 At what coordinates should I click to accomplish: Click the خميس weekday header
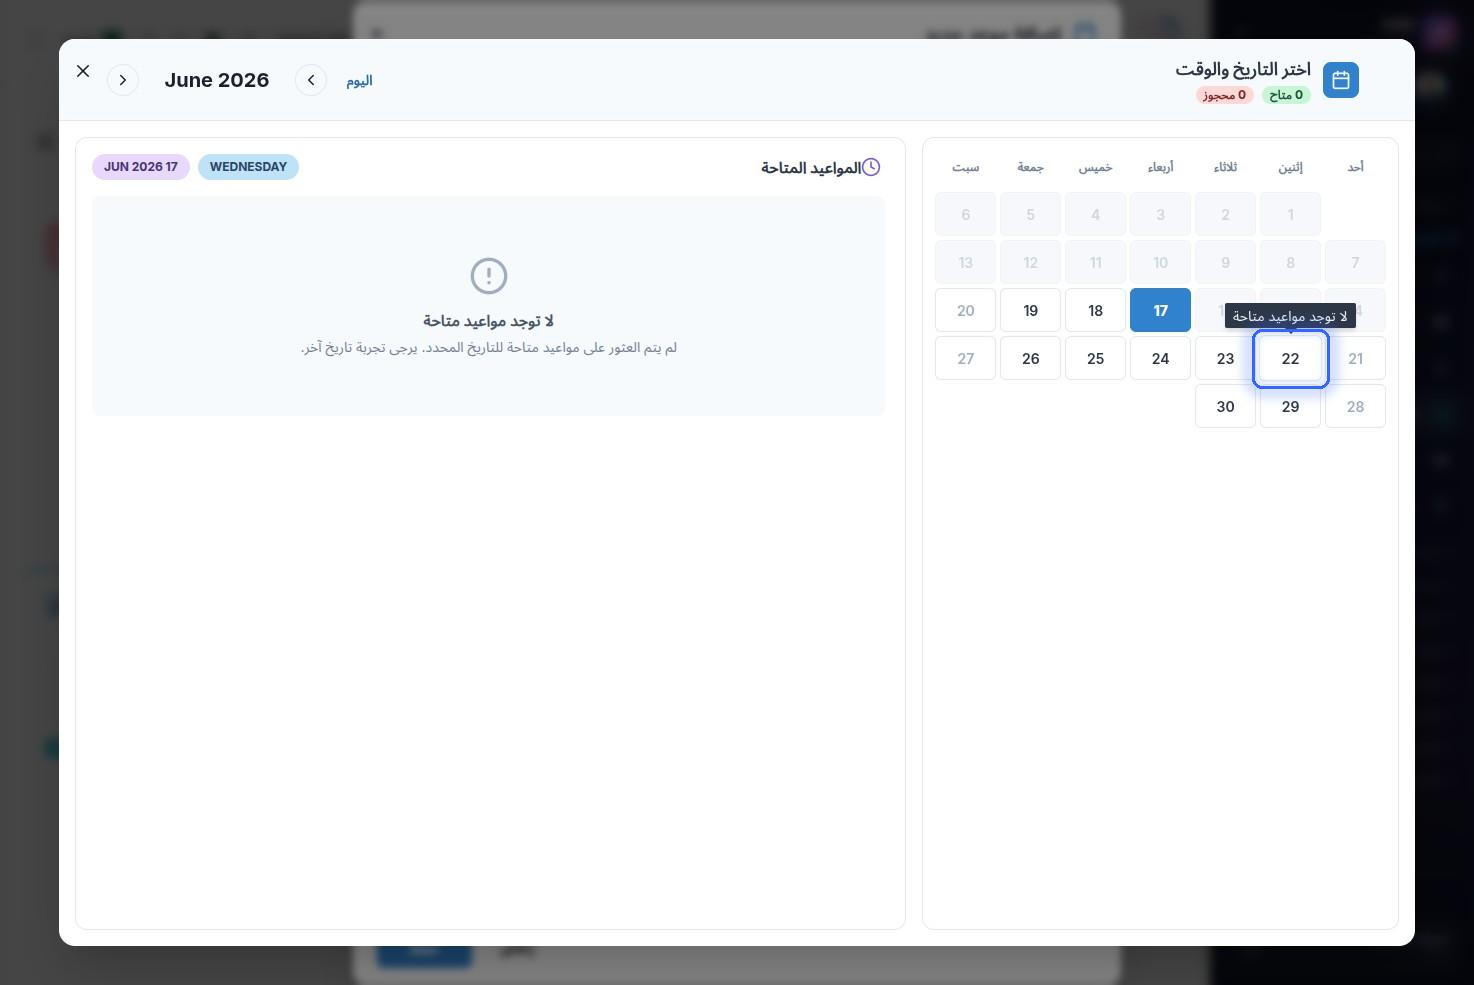click(x=1095, y=167)
